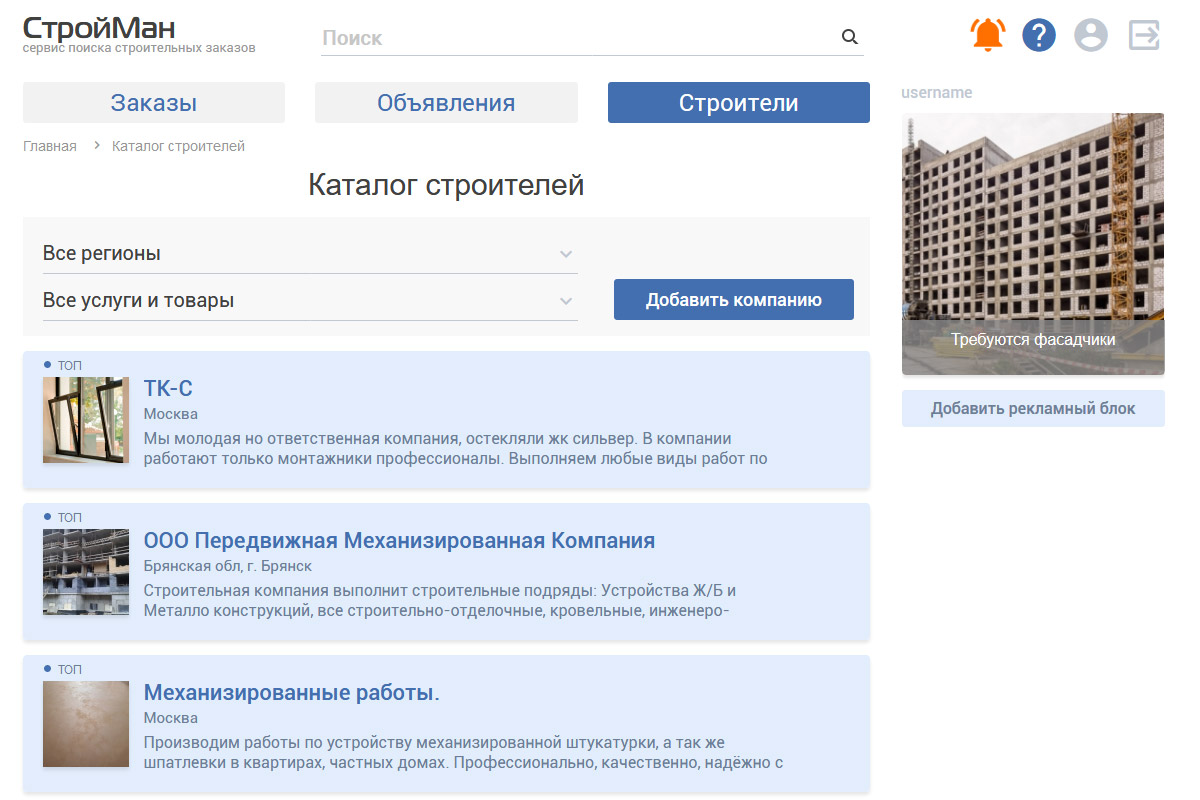Switch to the Заказы tab
This screenshot has width=1200, height=800.
[x=154, y=103]
